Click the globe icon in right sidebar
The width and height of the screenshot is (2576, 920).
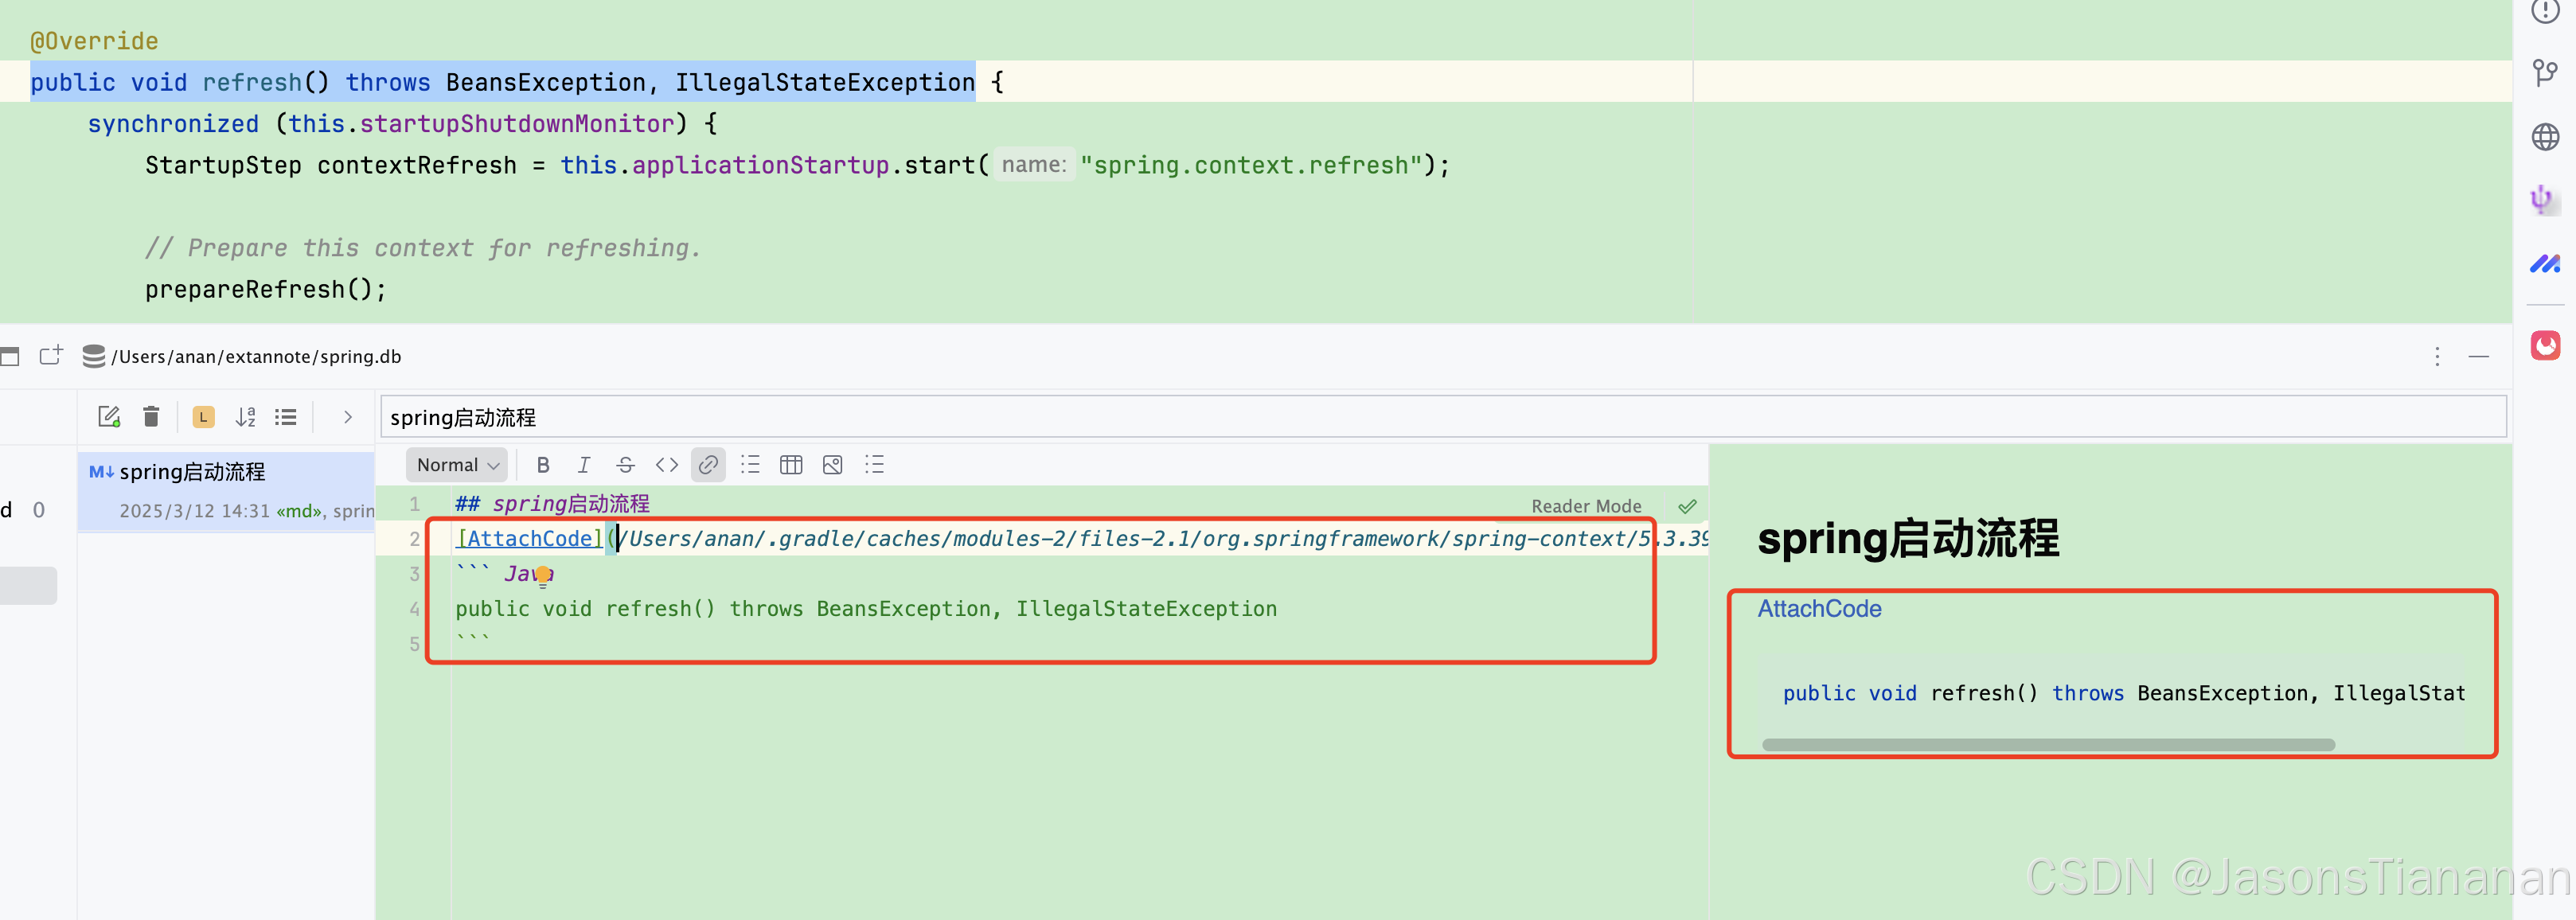(x=2544, y=137)
